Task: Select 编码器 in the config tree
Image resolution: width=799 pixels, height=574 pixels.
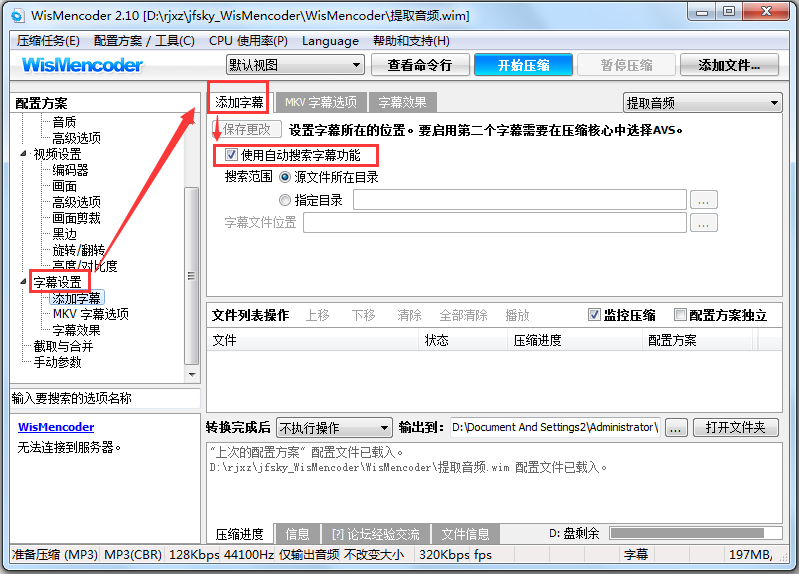Action: (x=70, y=170)
